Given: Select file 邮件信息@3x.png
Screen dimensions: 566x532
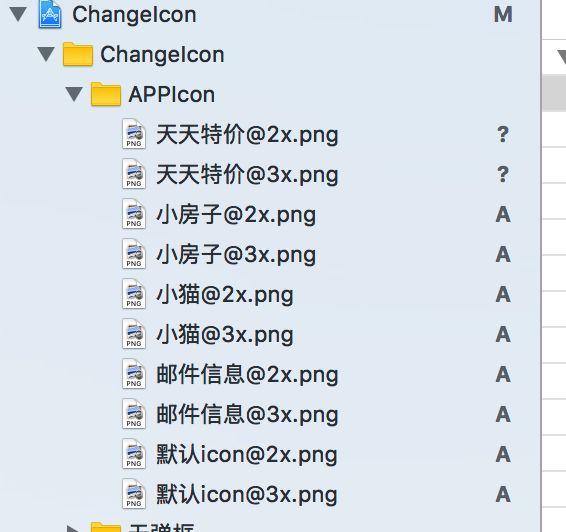Looking at the screenshot, I should [247, 415].
